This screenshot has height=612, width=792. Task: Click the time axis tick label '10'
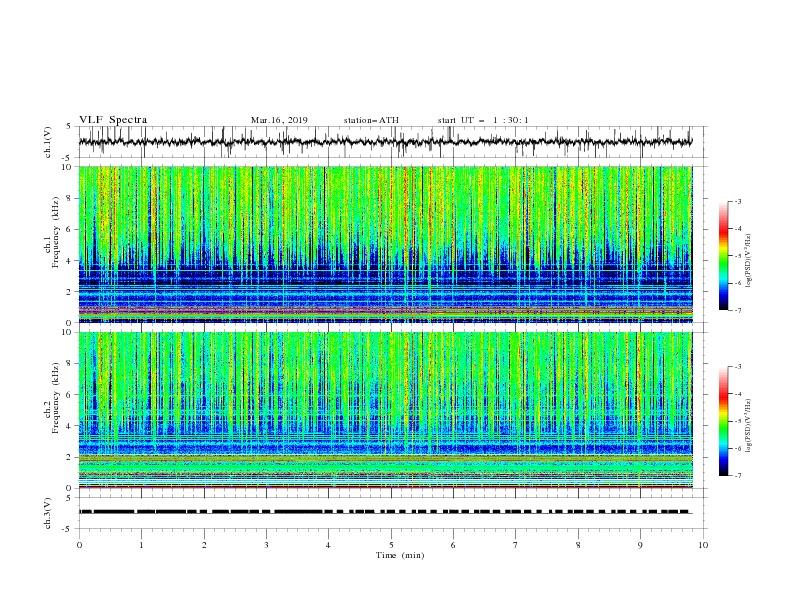click(x=703, y=545)
